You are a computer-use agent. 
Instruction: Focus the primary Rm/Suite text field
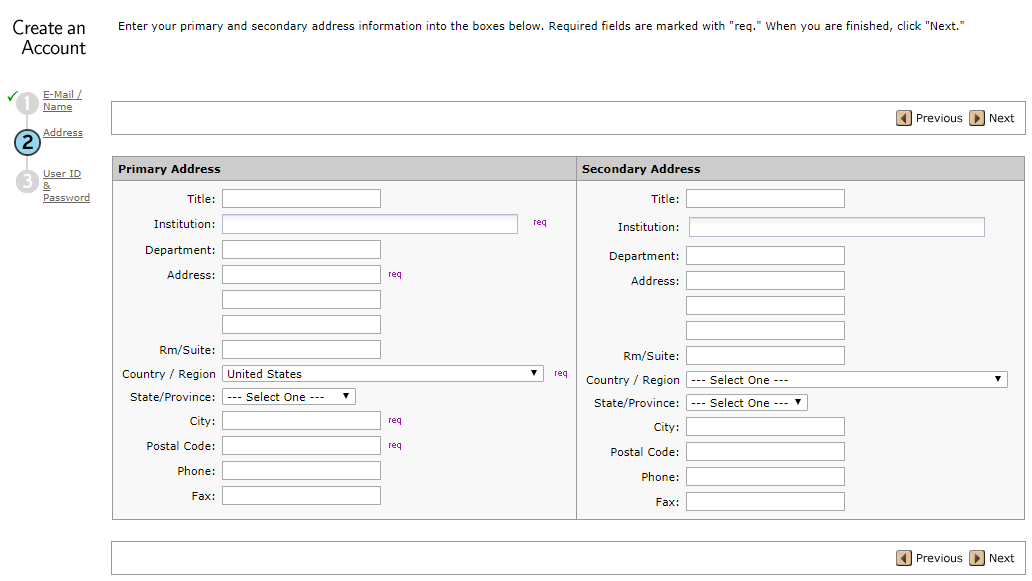point(301,349)
